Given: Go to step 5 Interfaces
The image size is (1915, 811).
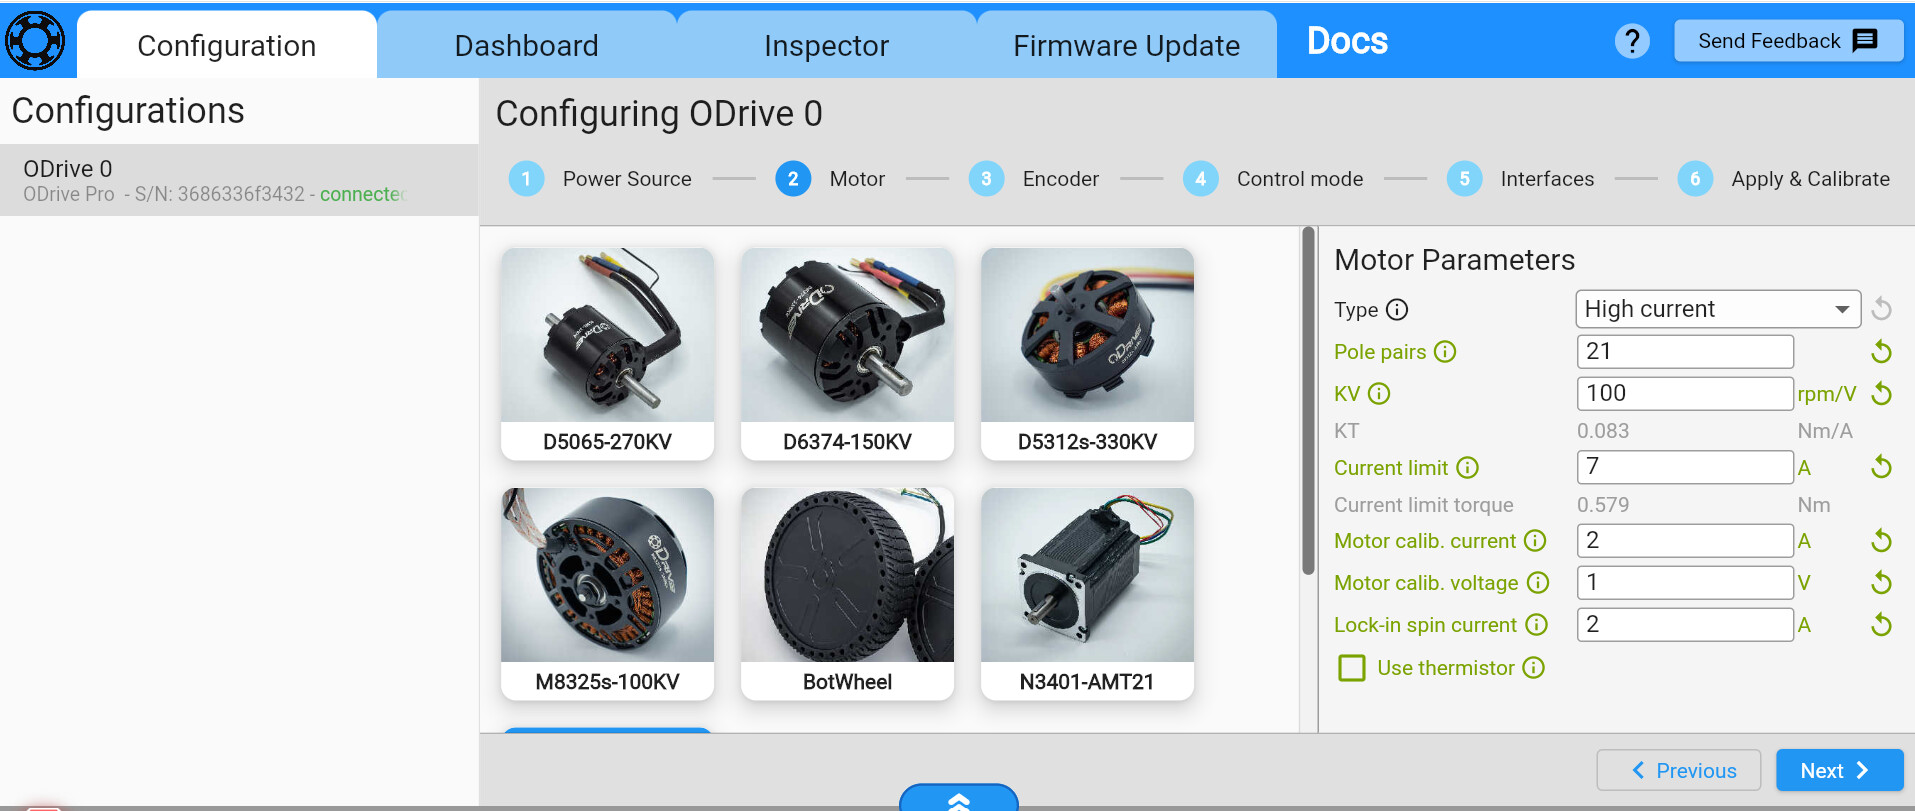Looking at the screenshot, I should (1521, 179).
